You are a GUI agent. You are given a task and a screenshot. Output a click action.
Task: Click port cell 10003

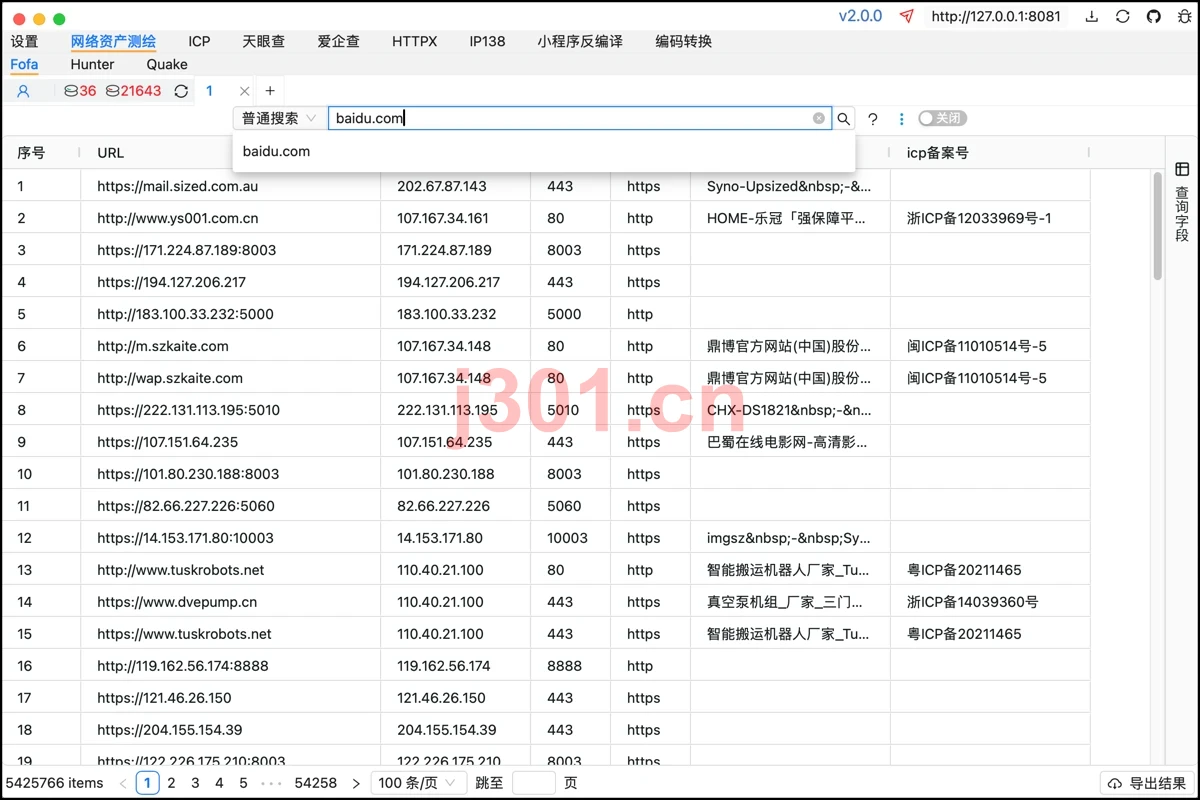click(568, 538)
